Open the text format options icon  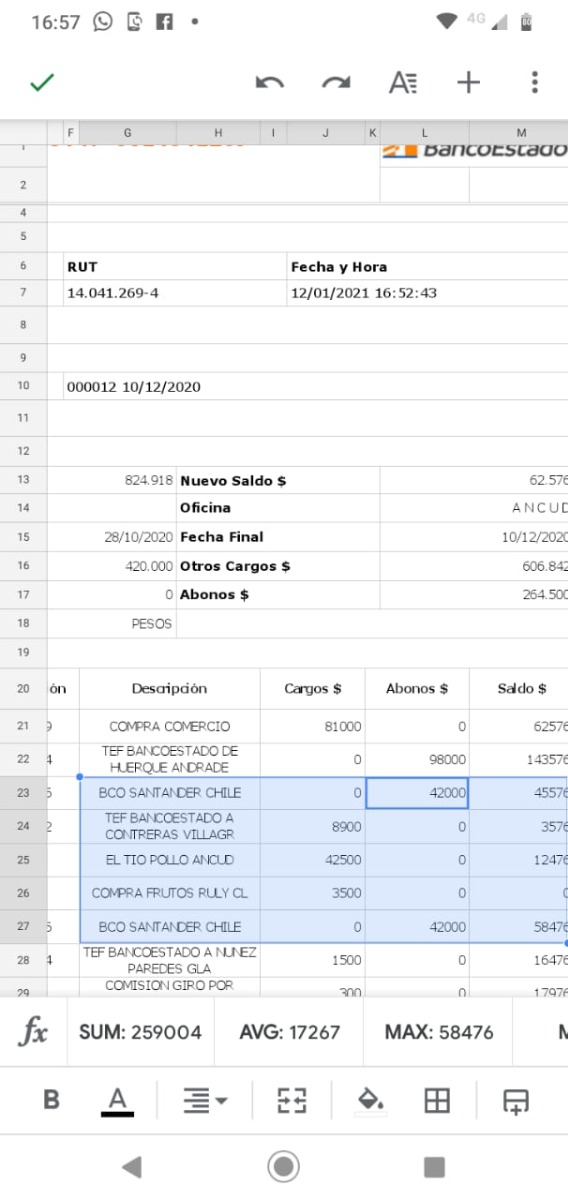403,83
